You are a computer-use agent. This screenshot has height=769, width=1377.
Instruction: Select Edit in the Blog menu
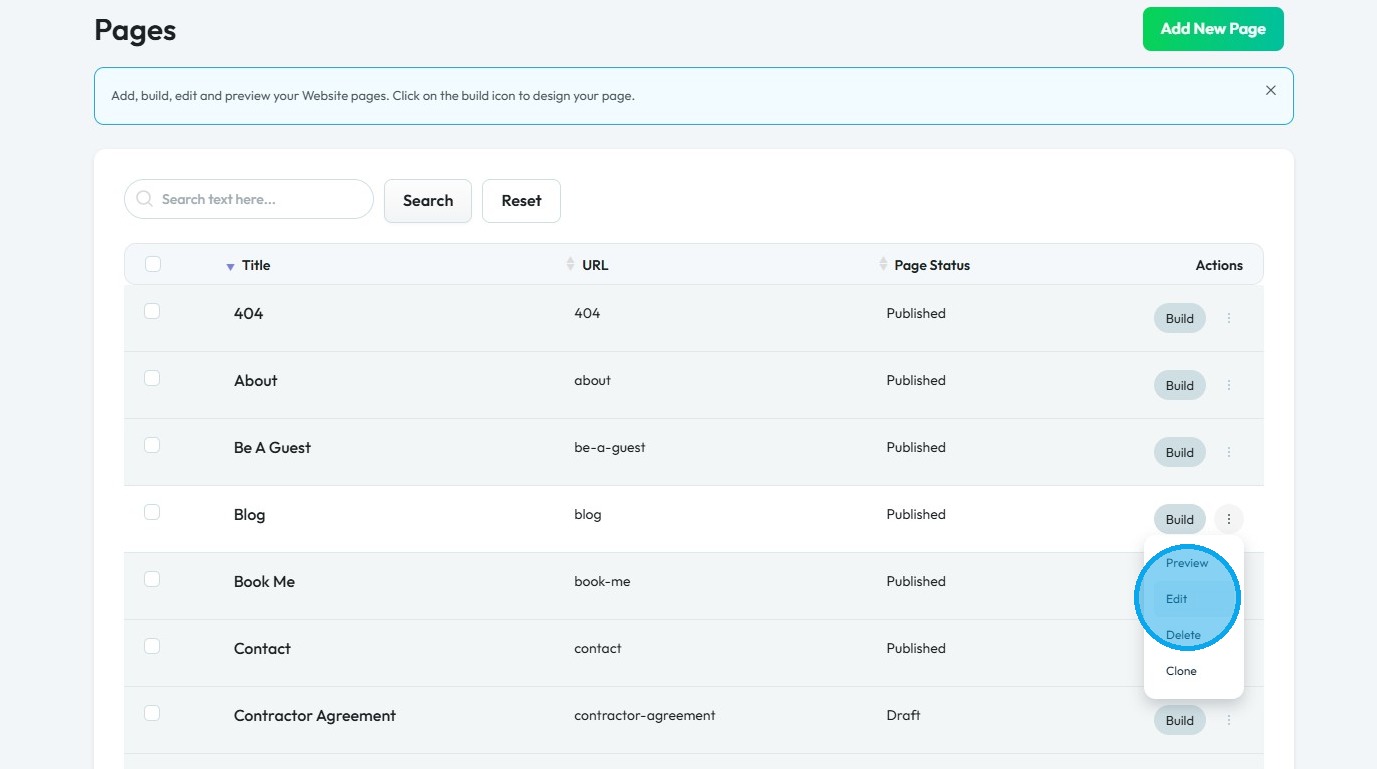[x=1177, y=599]
